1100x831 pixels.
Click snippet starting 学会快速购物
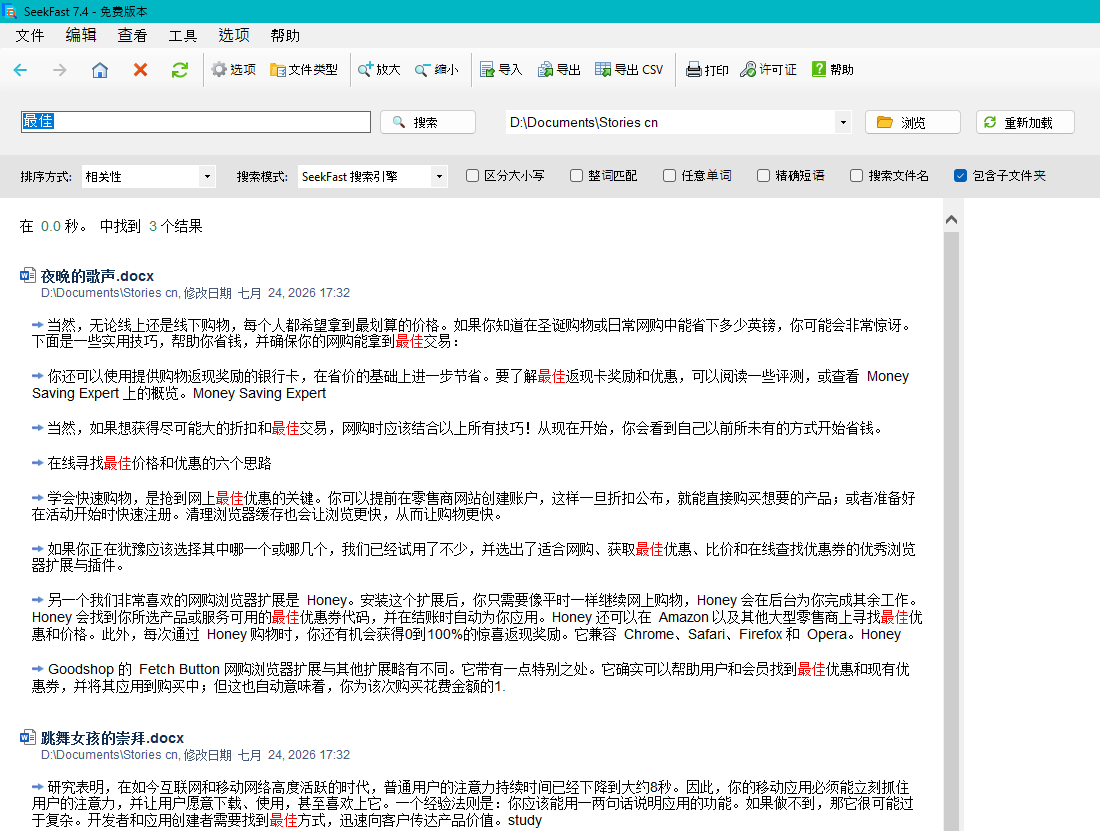pos(474,506)
